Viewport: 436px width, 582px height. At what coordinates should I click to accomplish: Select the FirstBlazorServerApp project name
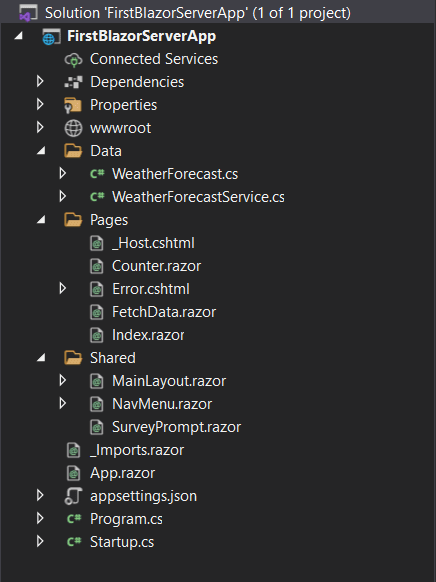pos(142,37)
